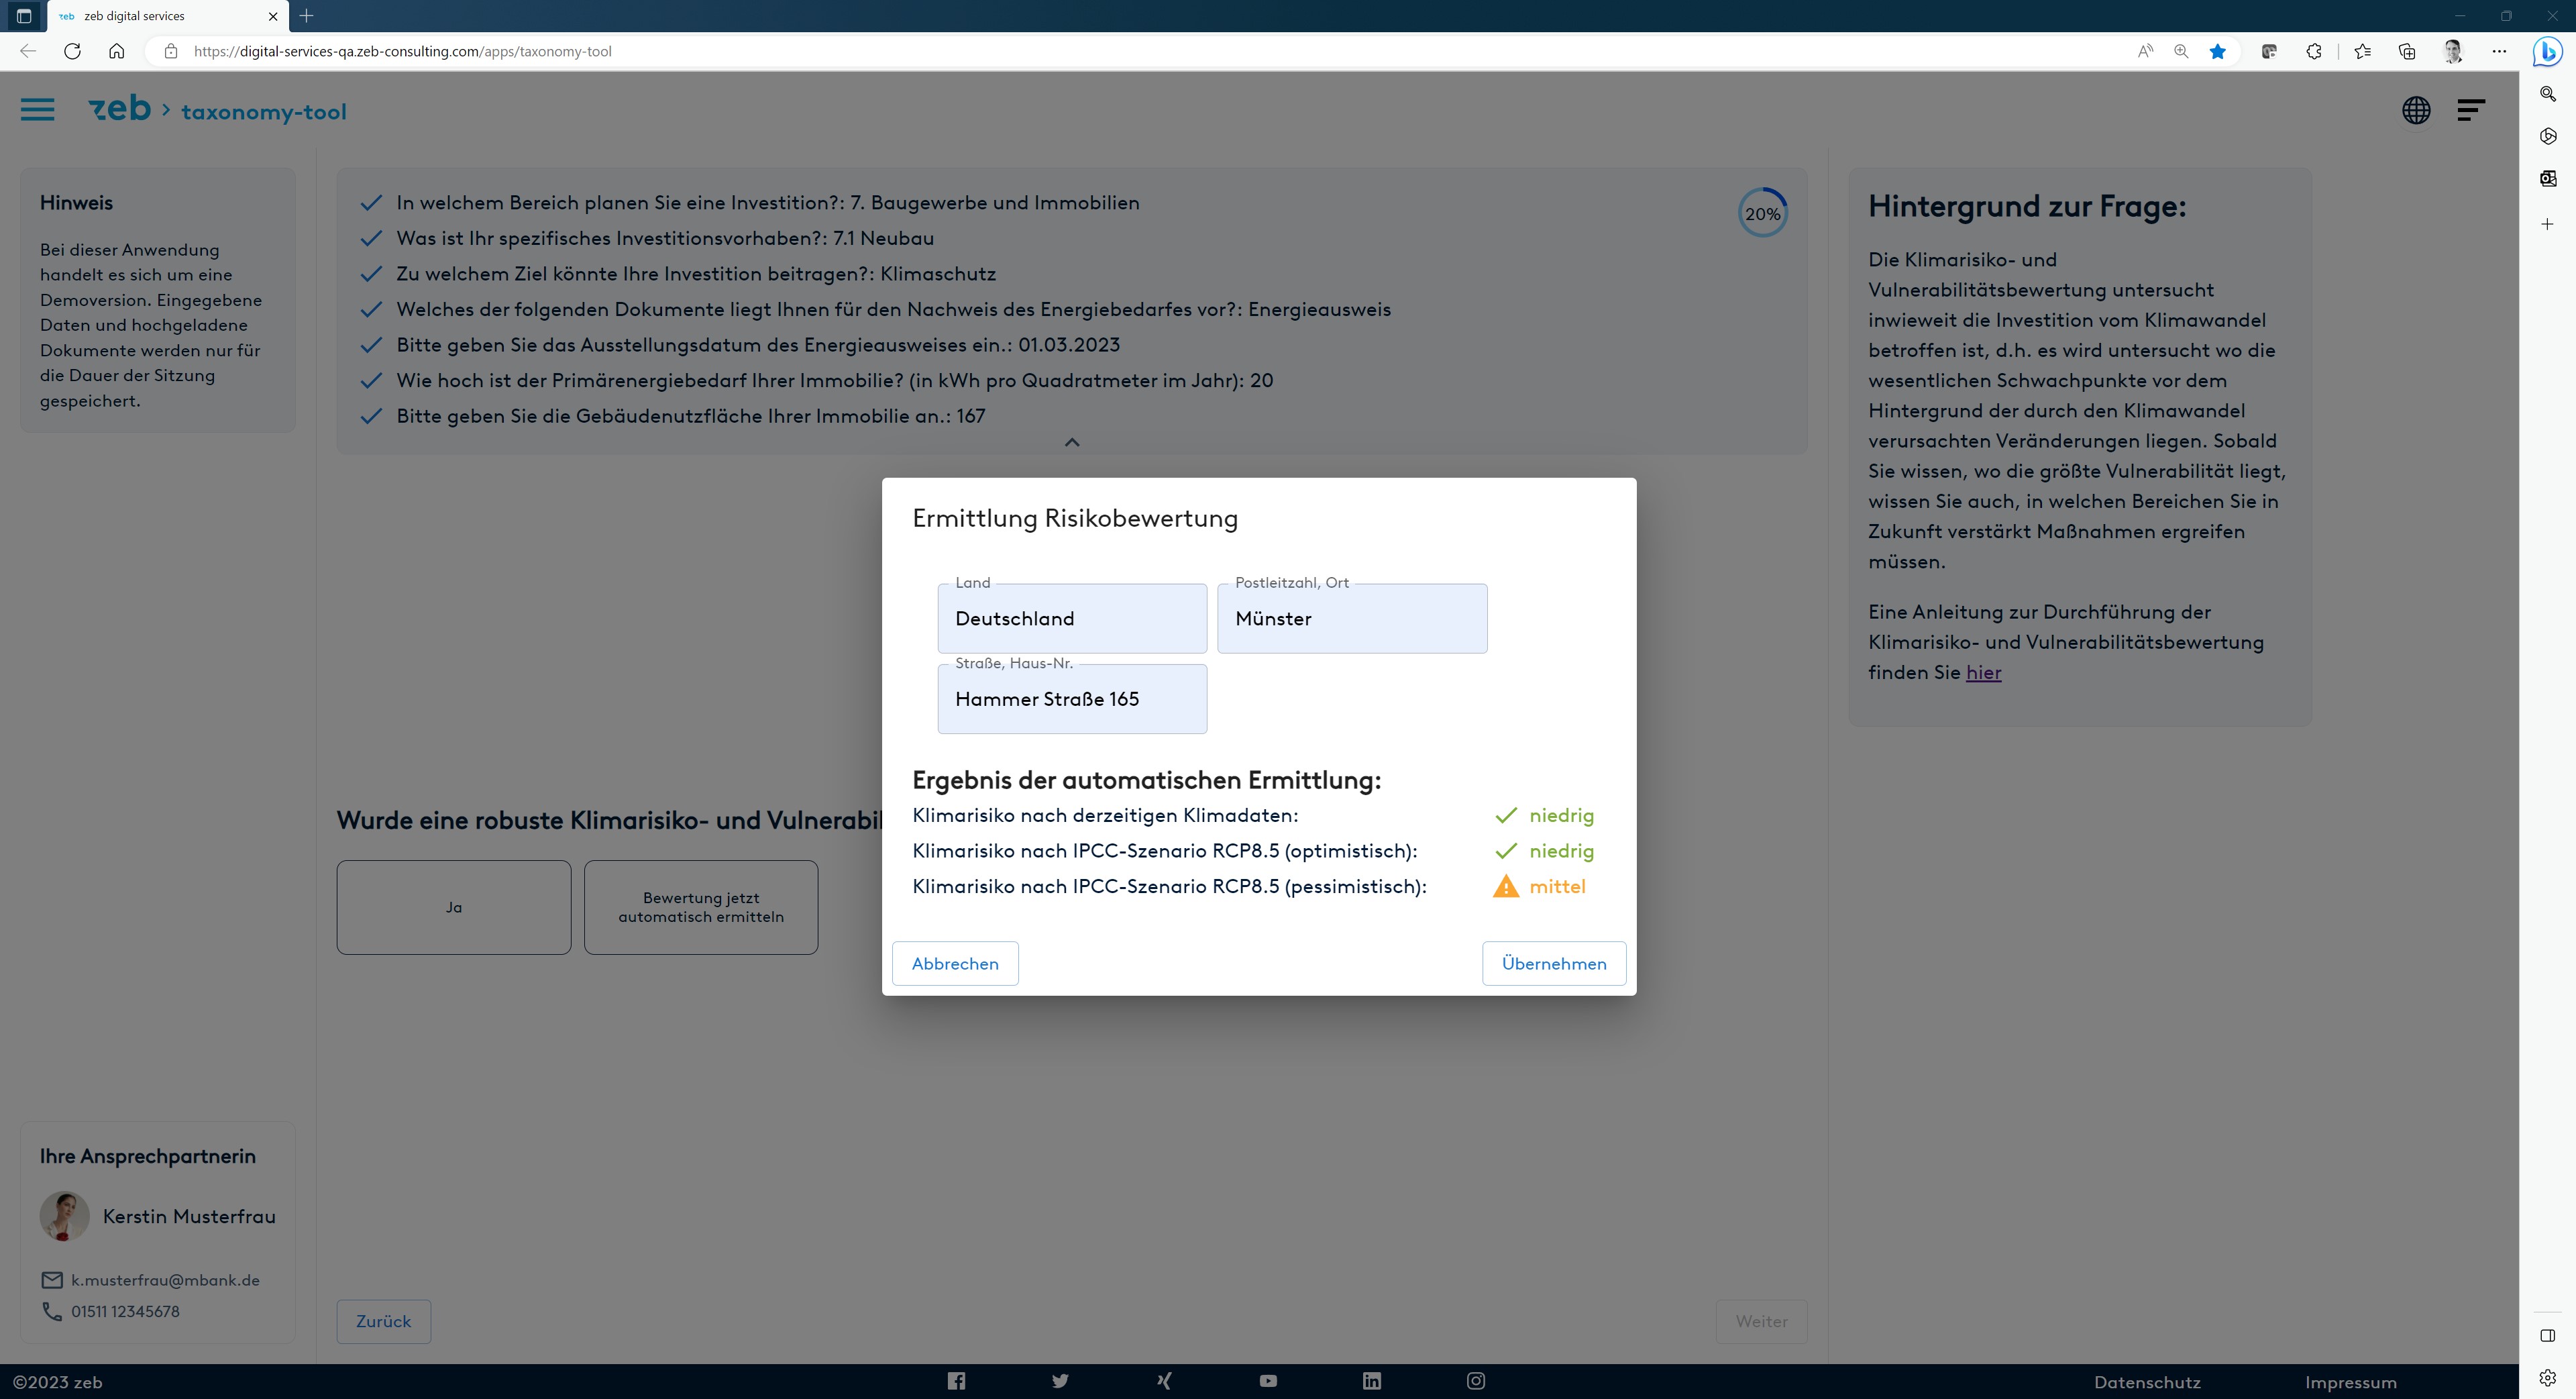Screen dimensions: 2576x1399
Task: Collapse the answered questions summary chevron
Action: [x=1071, y=442]
